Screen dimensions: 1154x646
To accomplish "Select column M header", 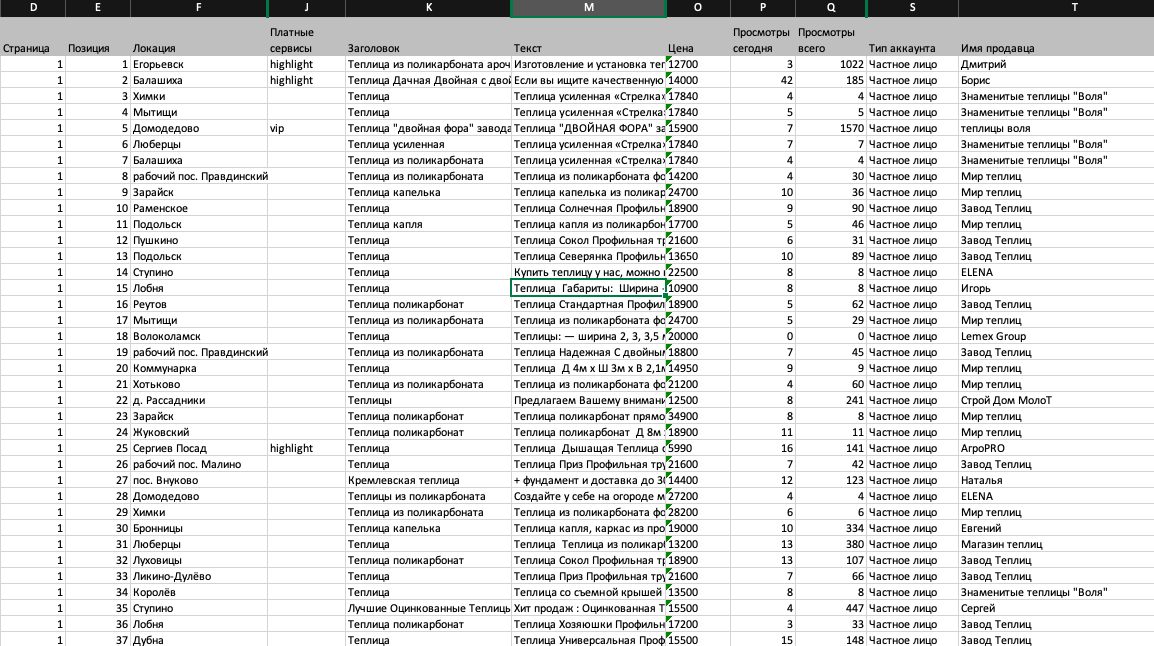I will (x=589, y=7).
